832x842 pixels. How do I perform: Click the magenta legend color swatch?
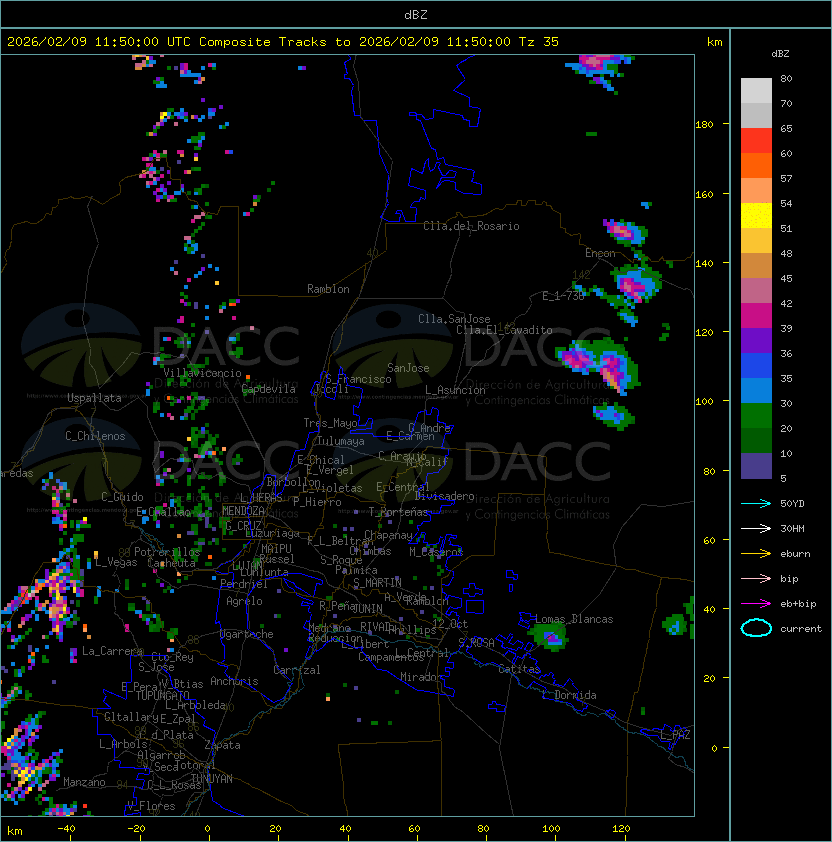click(756, 316)
